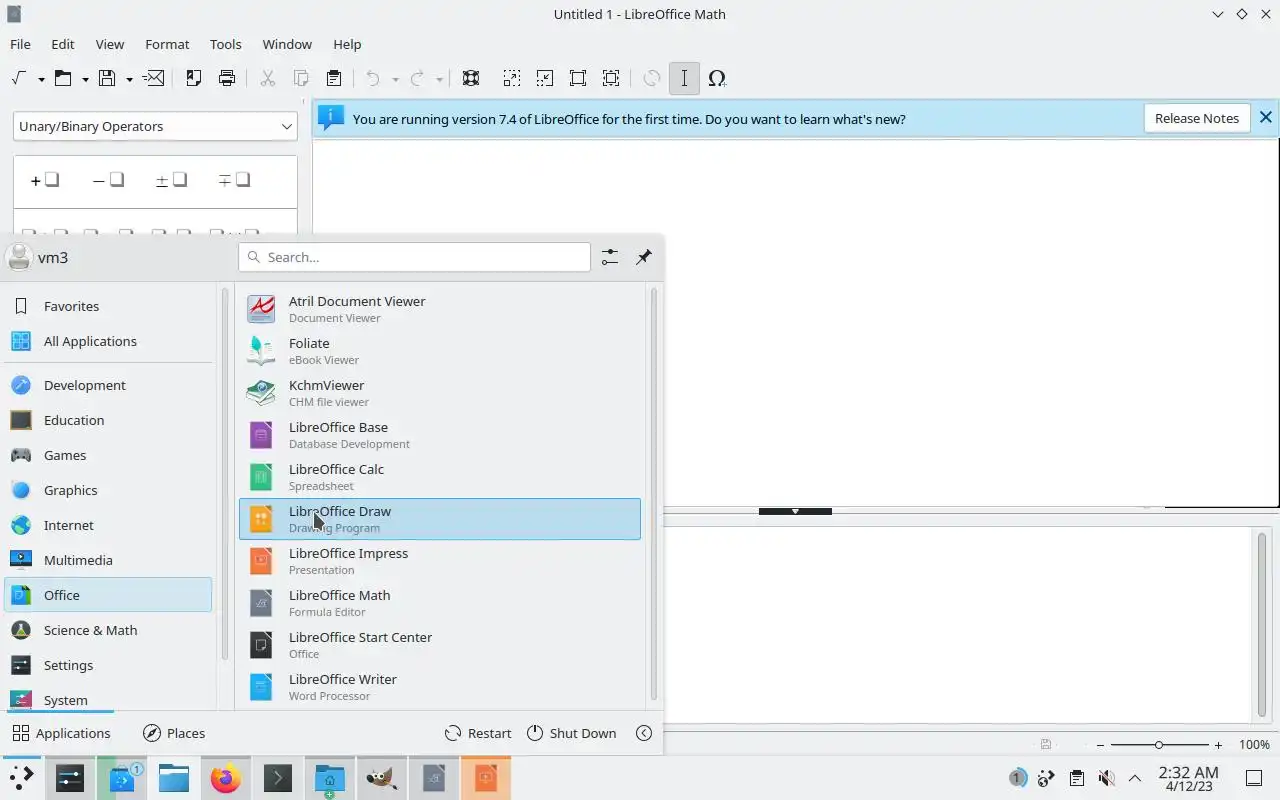Click the status bar zoom-out minus button
The width and height of the screenshot is (1280, 800).
1101,745
